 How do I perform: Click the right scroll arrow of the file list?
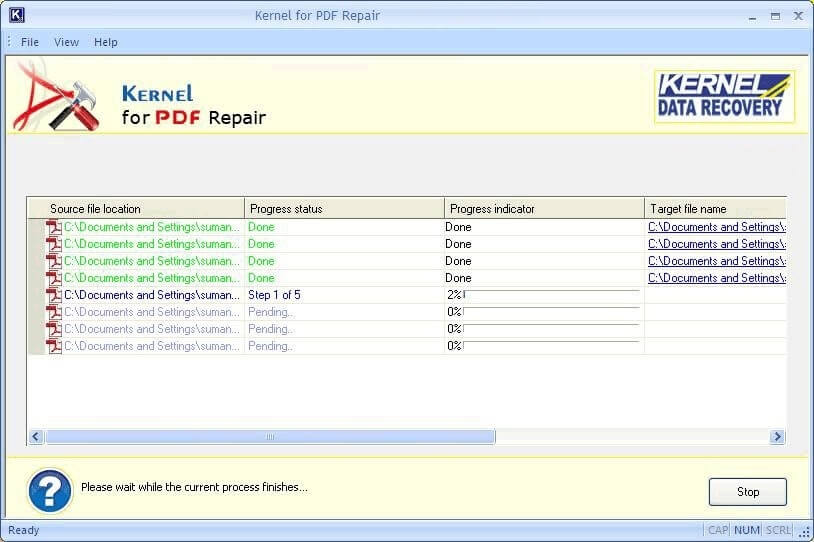coord(777,437)
